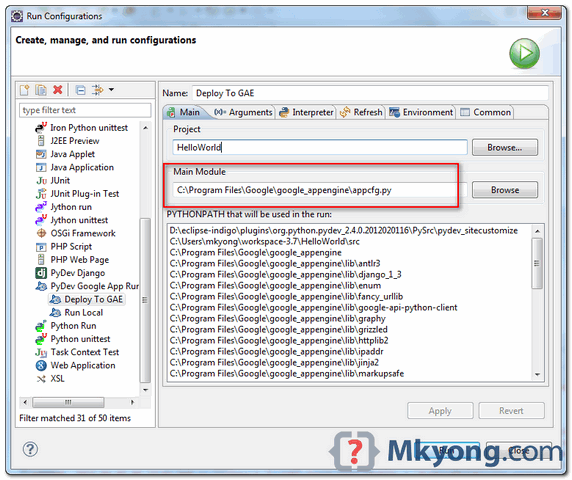572x480 pixels.
Task: Click the Apply button
Action: [x=440, y=411]
